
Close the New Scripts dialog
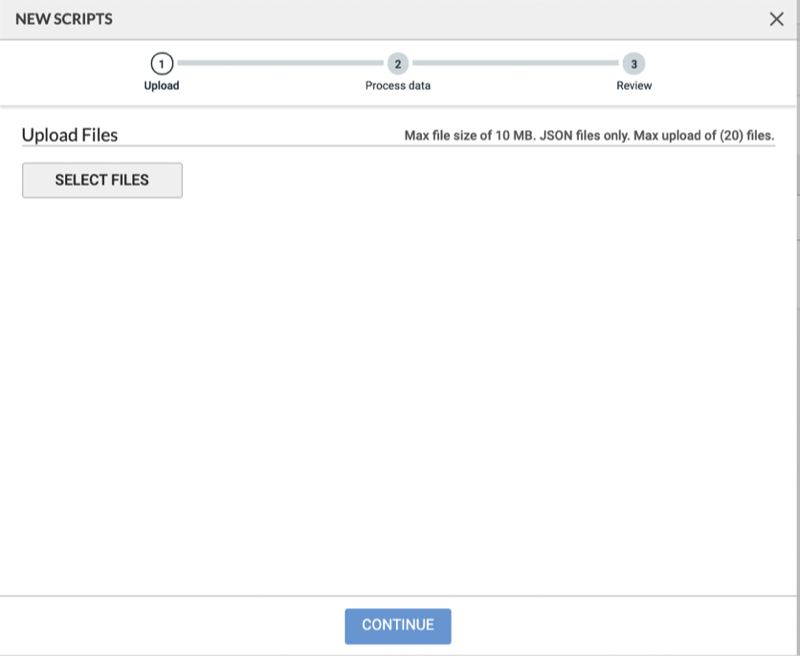coord(776,19)
